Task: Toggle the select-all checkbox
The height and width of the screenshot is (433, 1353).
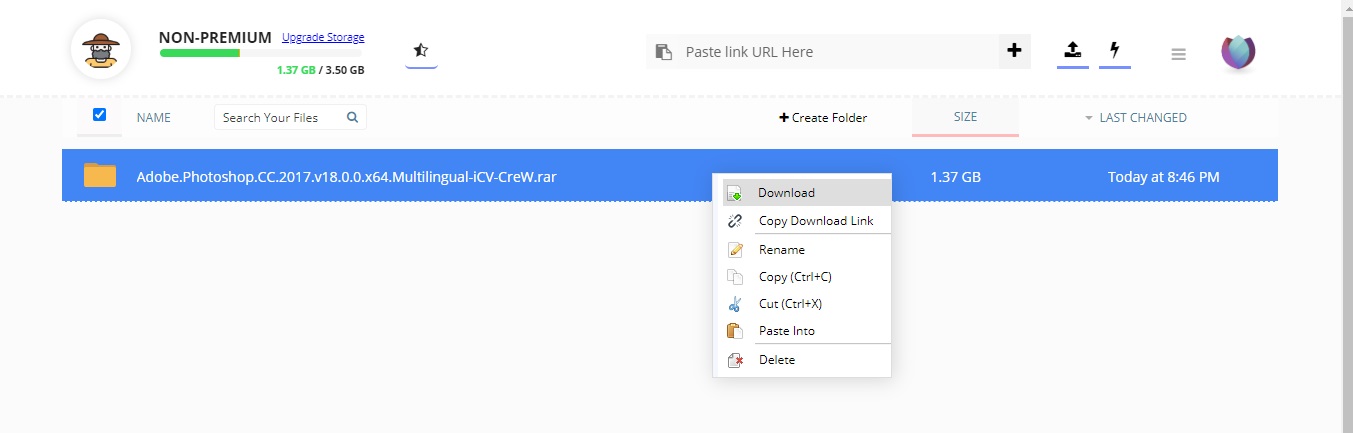Action: pos(99,115)
